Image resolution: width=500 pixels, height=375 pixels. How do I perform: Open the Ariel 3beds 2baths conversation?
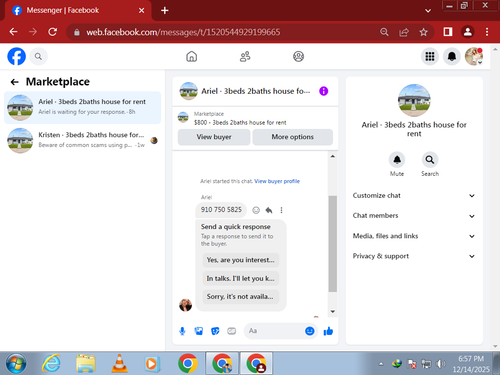(x=82, y=107)
